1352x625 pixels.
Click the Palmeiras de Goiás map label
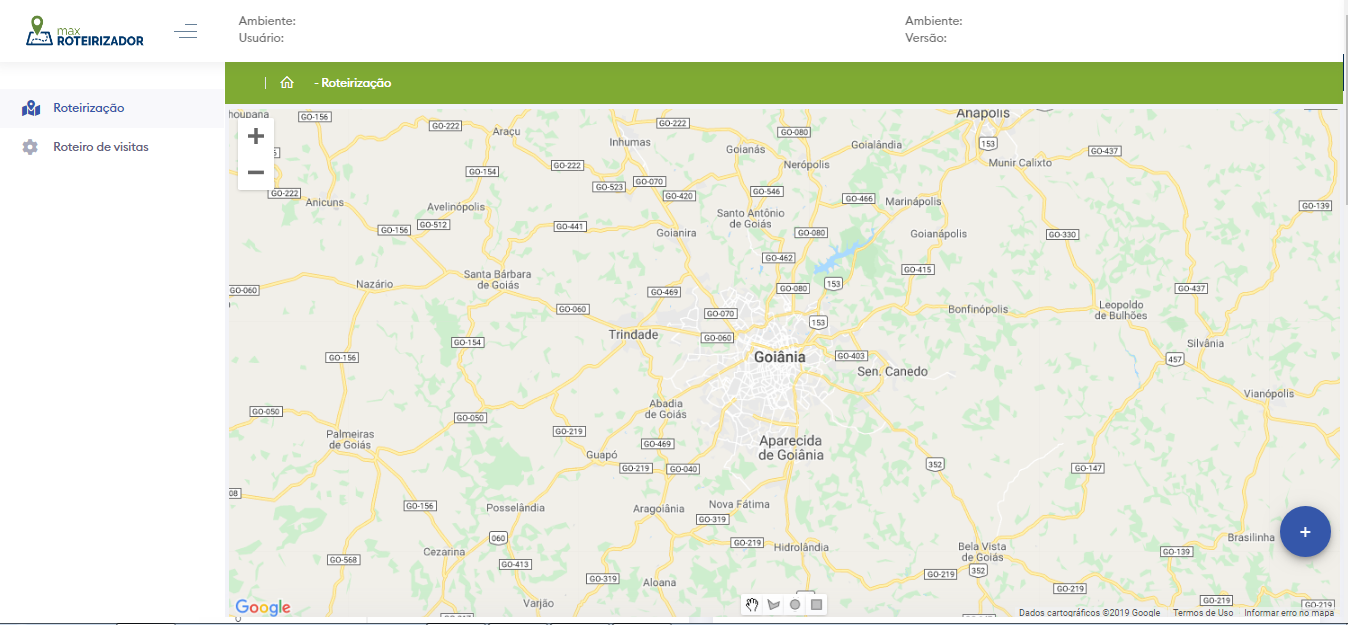point(350,440)
